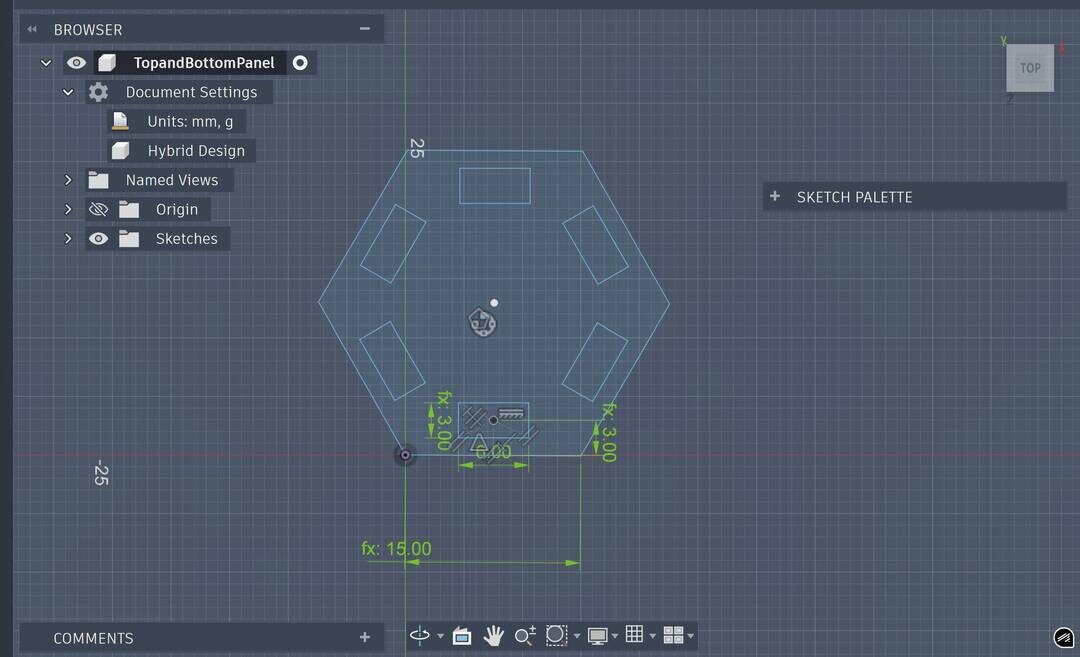Screen dimensions: 1080x657
Task: Collapse the Browser panel with double-arrow icon
Action: pos(32,29)
